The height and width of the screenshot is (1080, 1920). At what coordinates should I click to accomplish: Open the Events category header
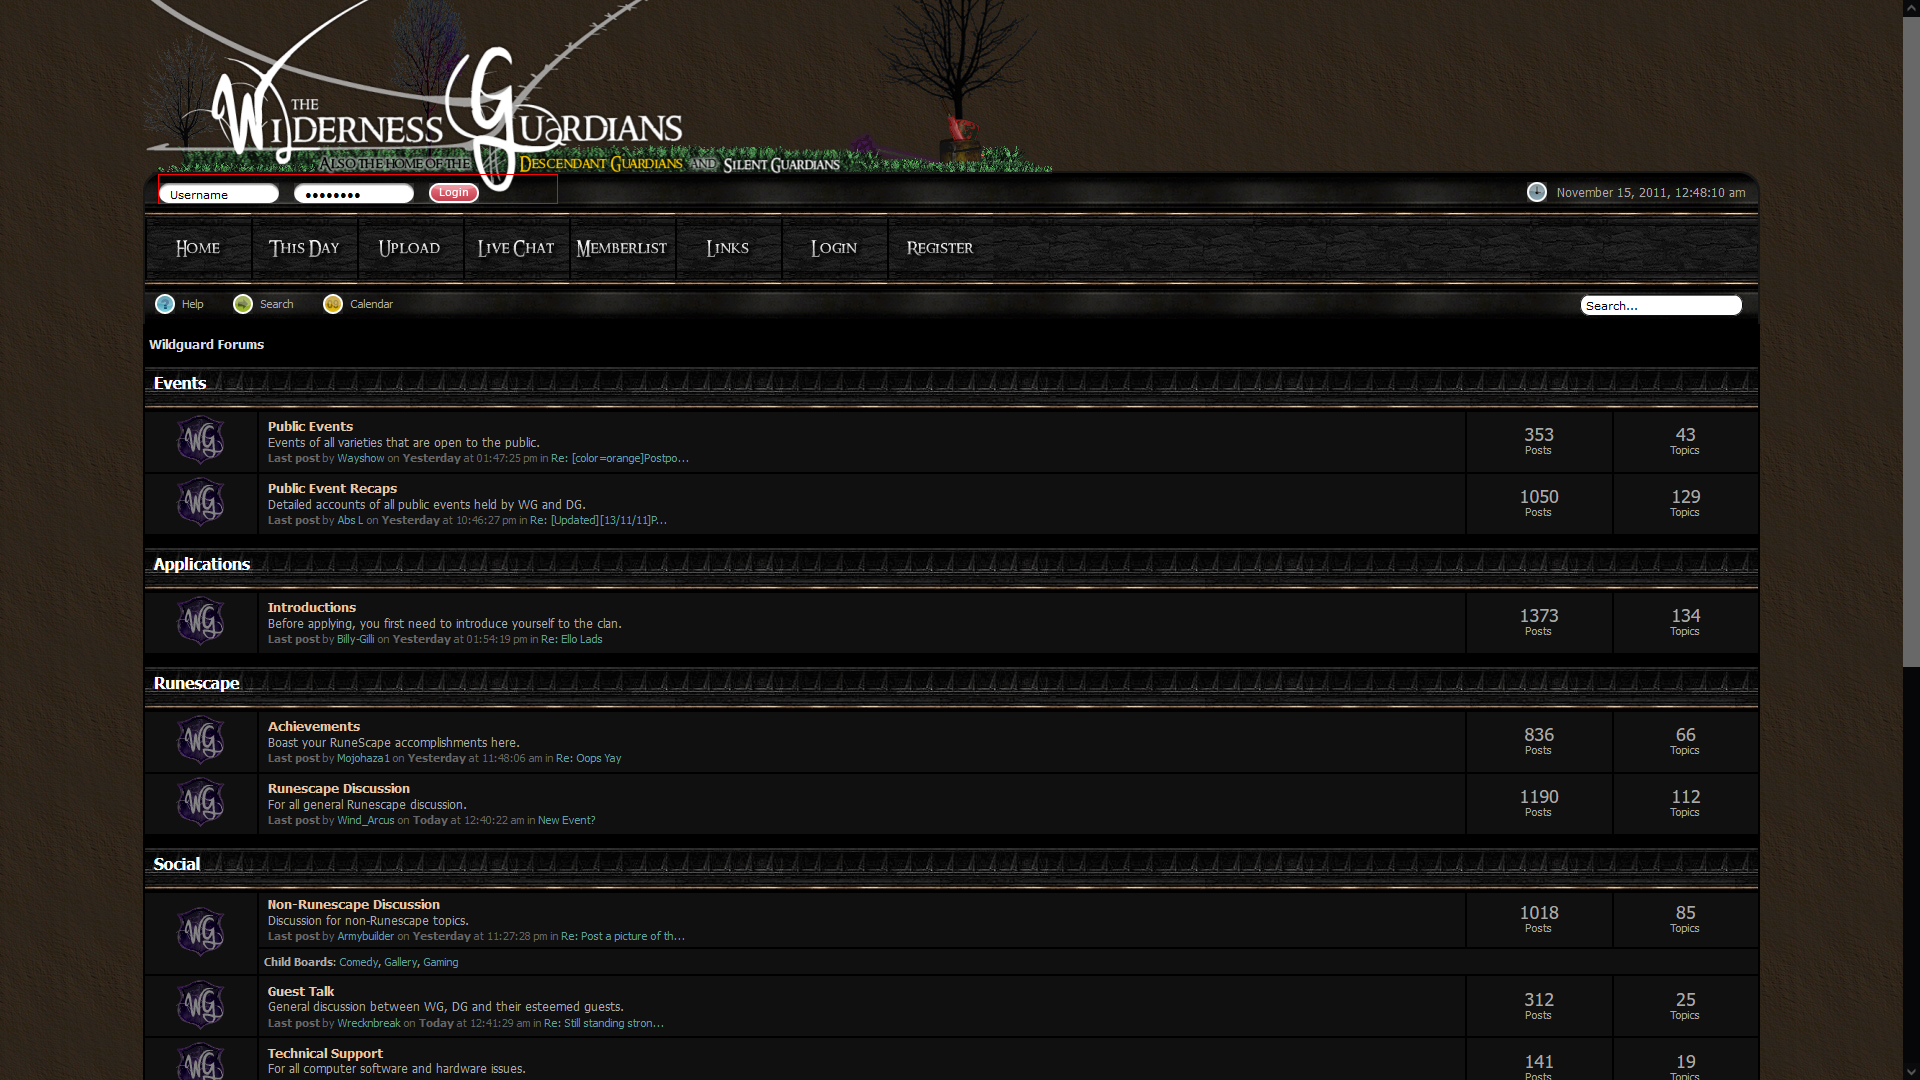[179, 383]
